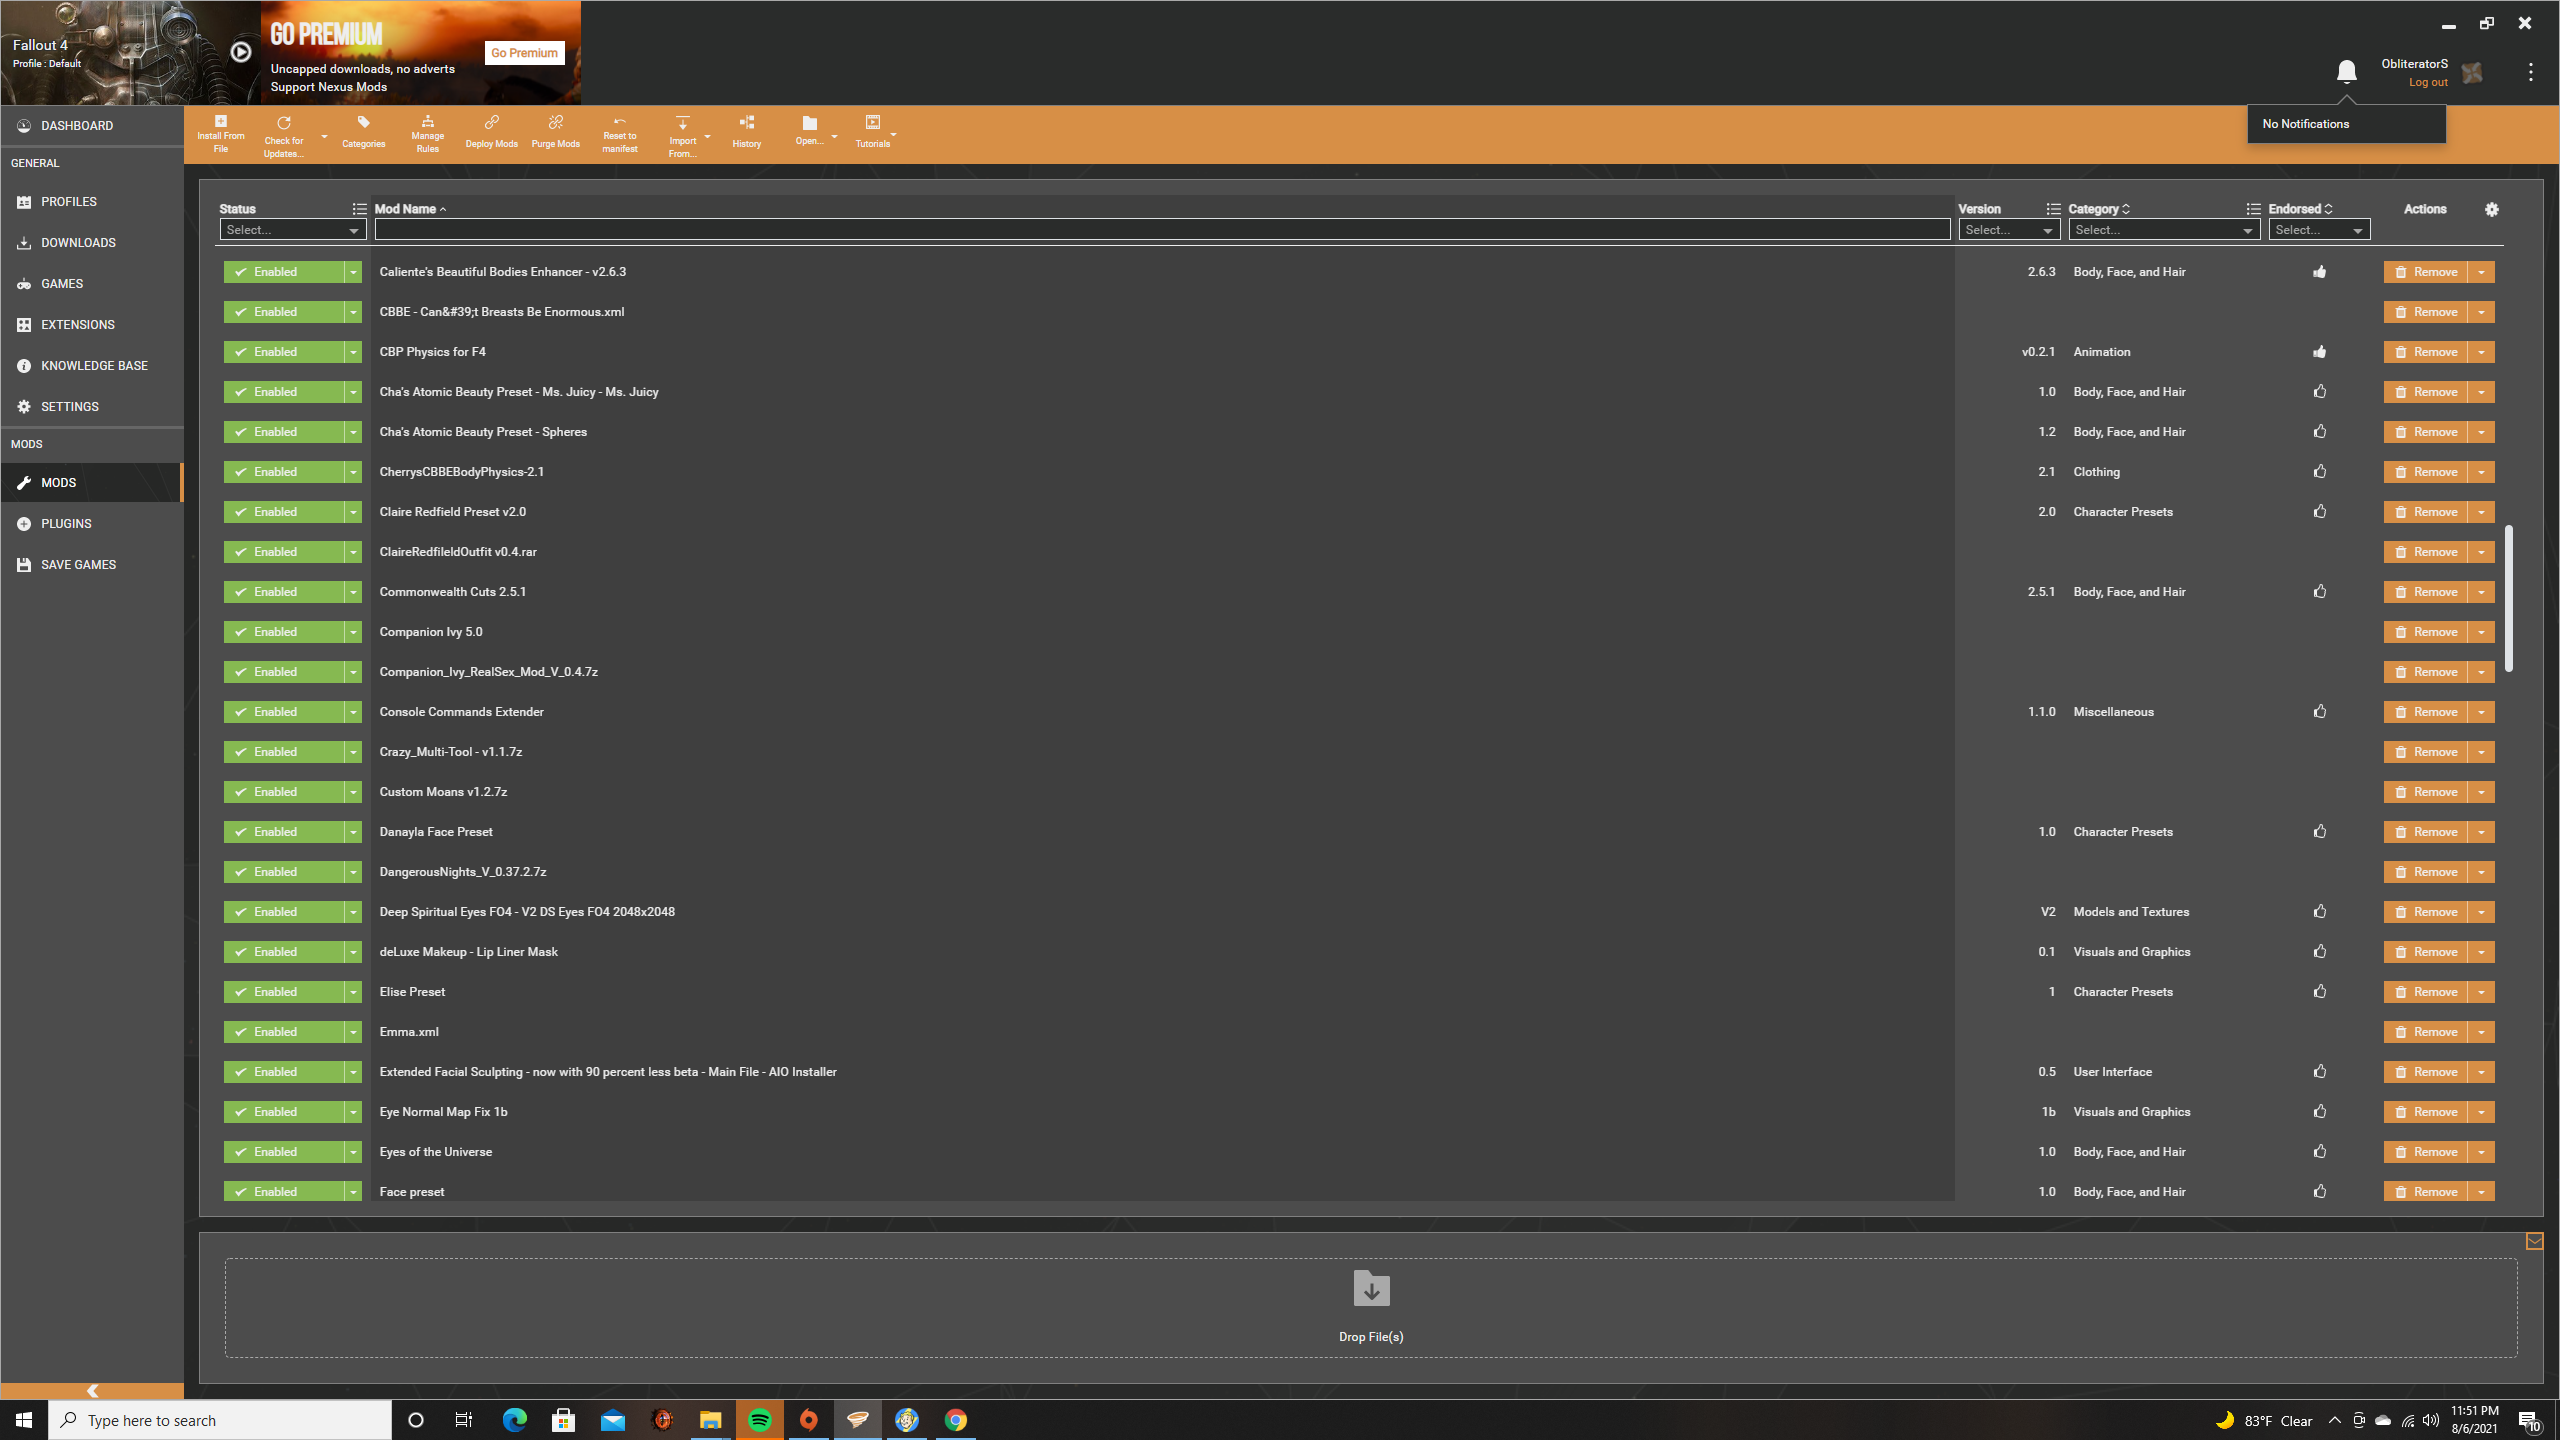Toggle Enabled for Commonwealth Cuts 2.5.1
This screenshot has width=2560, height=1440.
point(284,592)
